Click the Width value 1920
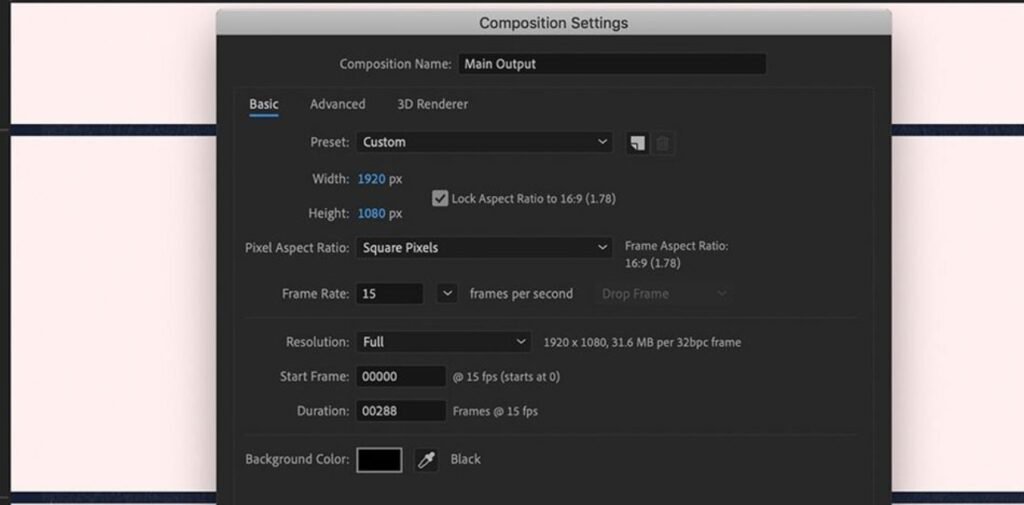 pyautogui.click(x=371, y=179)
